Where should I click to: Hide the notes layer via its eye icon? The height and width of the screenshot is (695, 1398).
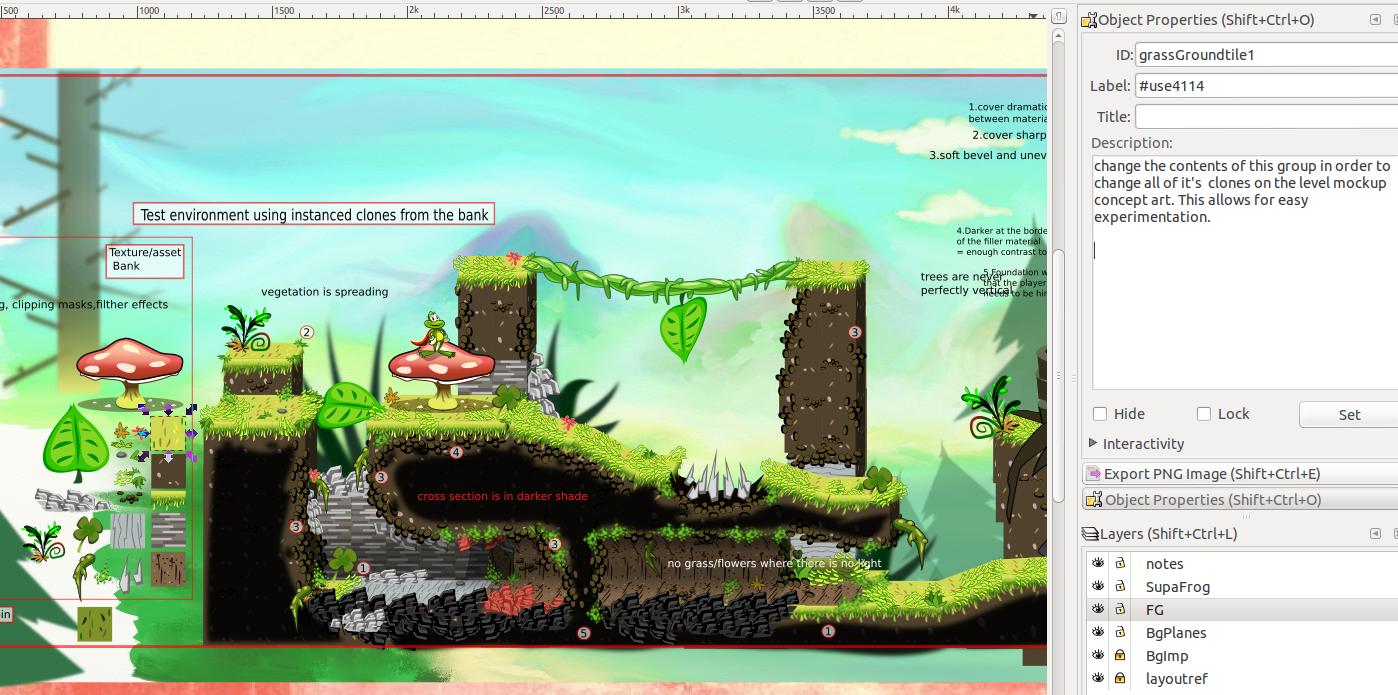click(1097, 562)
